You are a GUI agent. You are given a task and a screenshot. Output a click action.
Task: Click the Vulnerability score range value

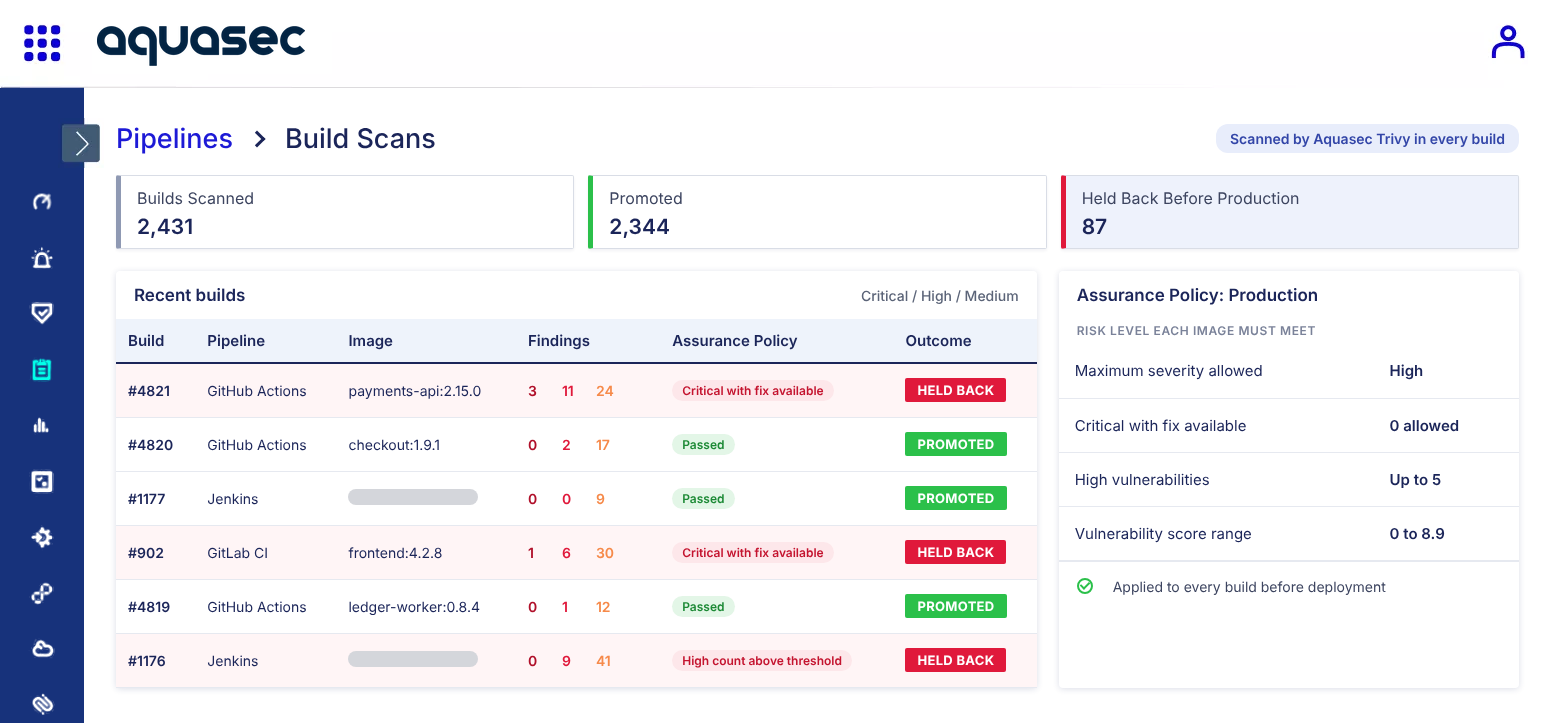1417,534
